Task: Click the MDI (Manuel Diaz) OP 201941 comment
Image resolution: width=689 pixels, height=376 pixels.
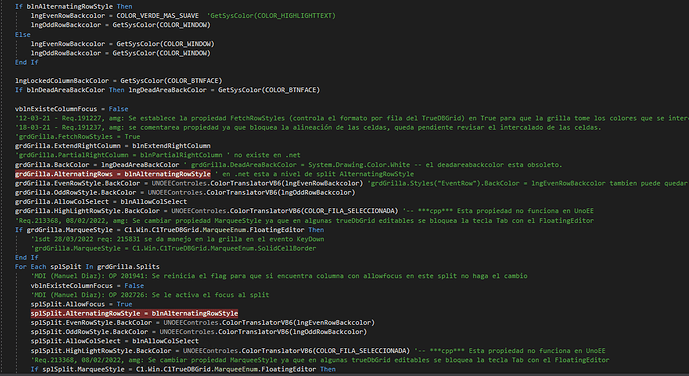Action: tap(279, 276)
